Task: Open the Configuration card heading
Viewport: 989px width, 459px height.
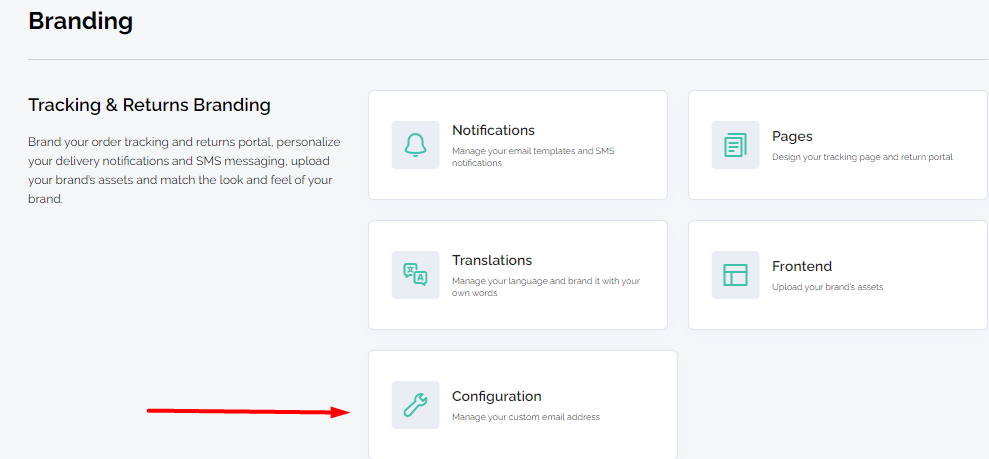Action: pos(496,397)
